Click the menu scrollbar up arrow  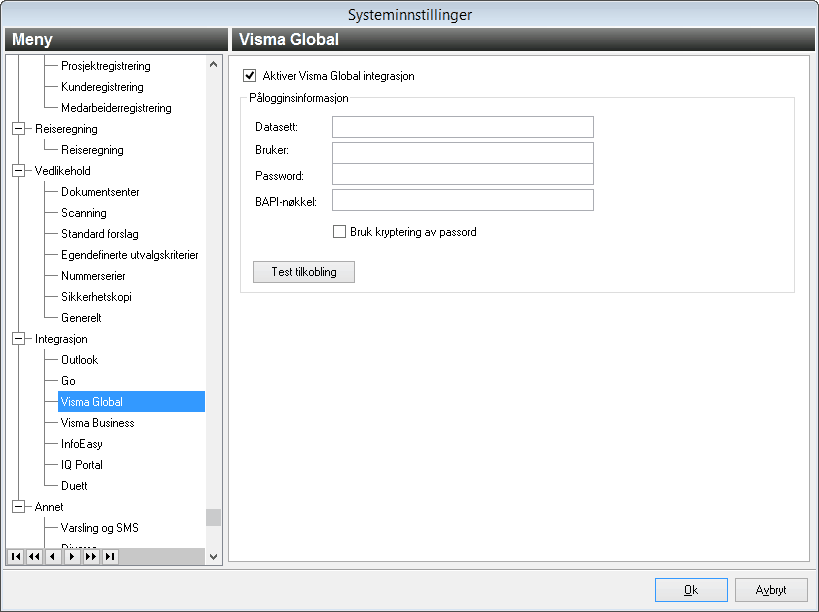[213, 64]
